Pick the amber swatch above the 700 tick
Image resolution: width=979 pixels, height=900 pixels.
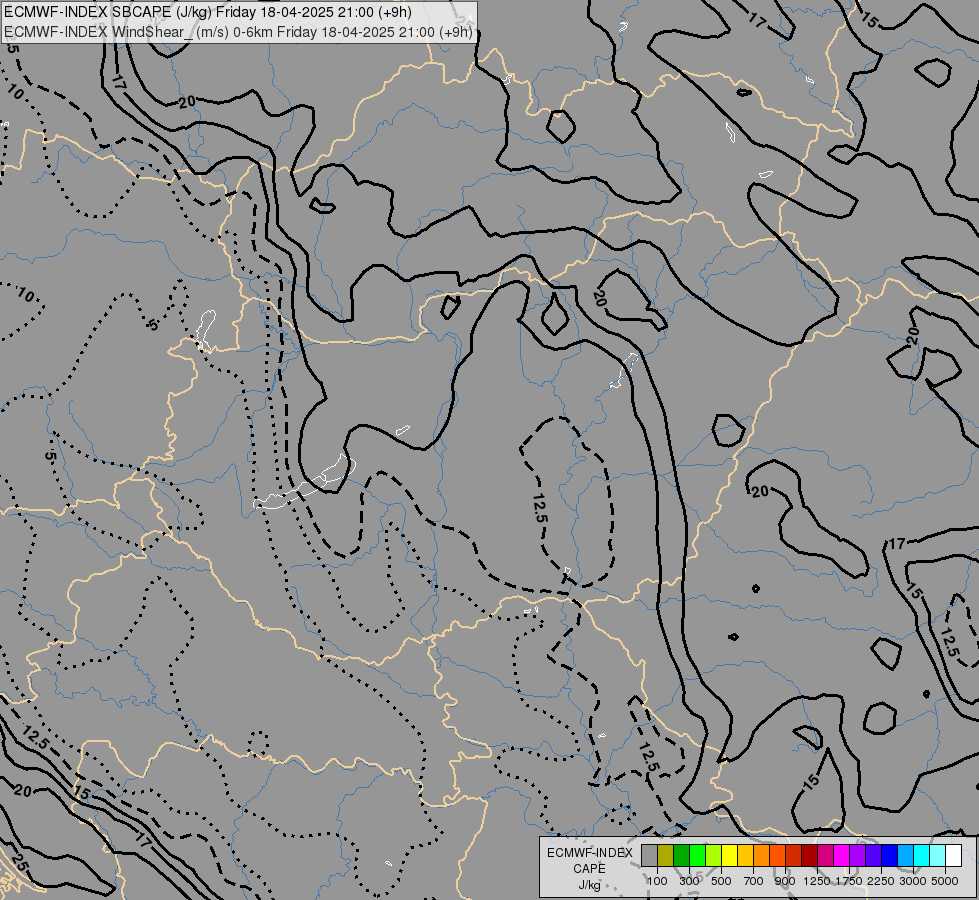click(x=745, y=855)
